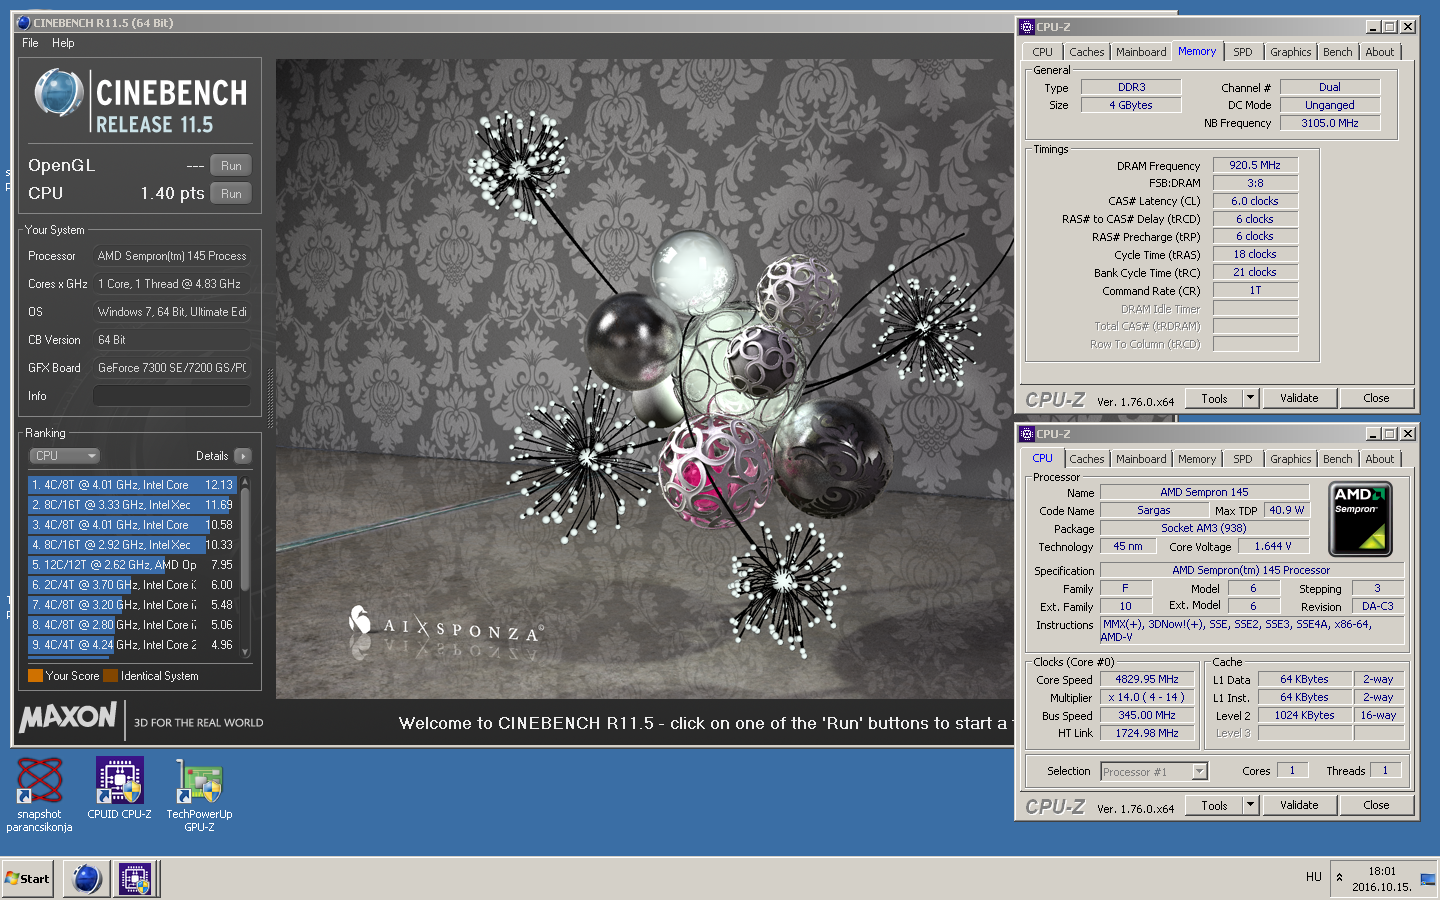The height and width of the screenshot is (900, 1440).
Task: Open Cinebench File menu
Action: (x=30, y=43)
